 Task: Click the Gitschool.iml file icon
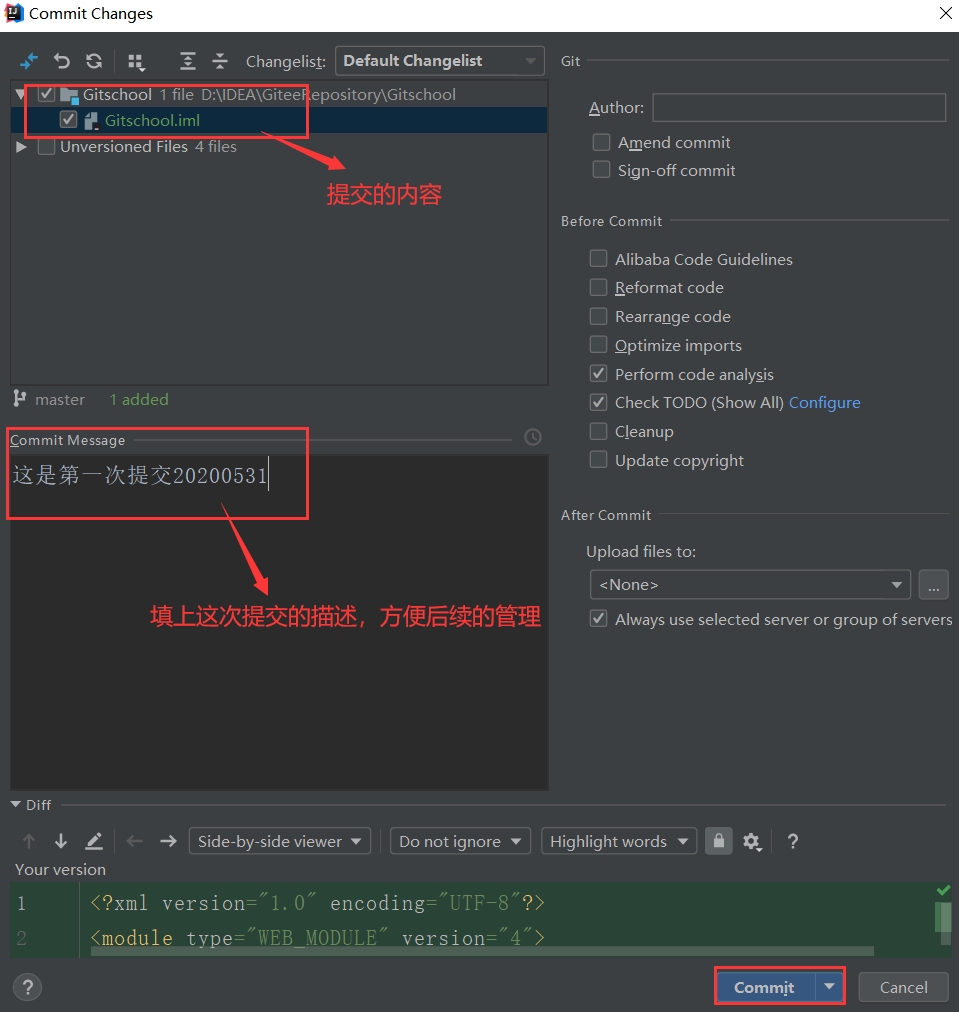[x=91, y=121]
